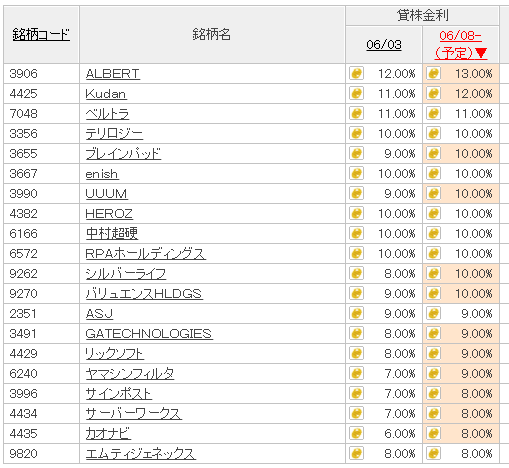Sort by 銘柄コード column header
The image size is (509, 468).
click(x=41, y=34)
